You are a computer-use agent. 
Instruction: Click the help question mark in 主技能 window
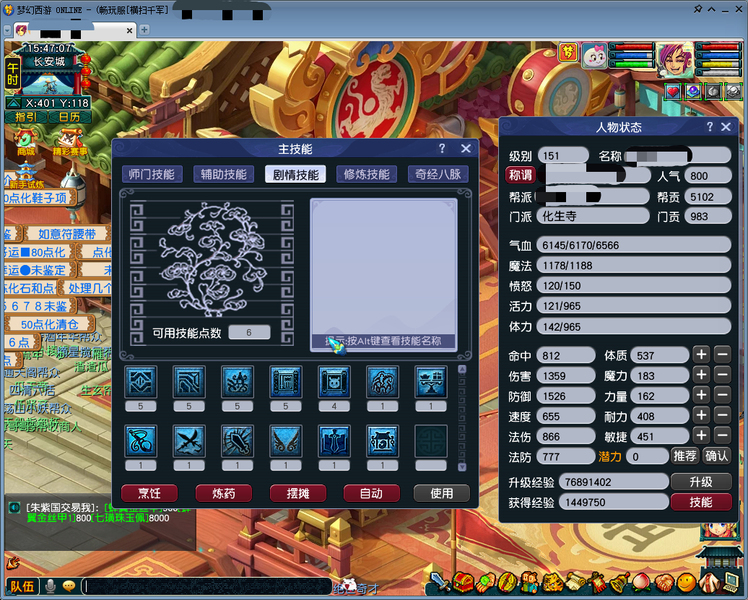tap(442, 149)
